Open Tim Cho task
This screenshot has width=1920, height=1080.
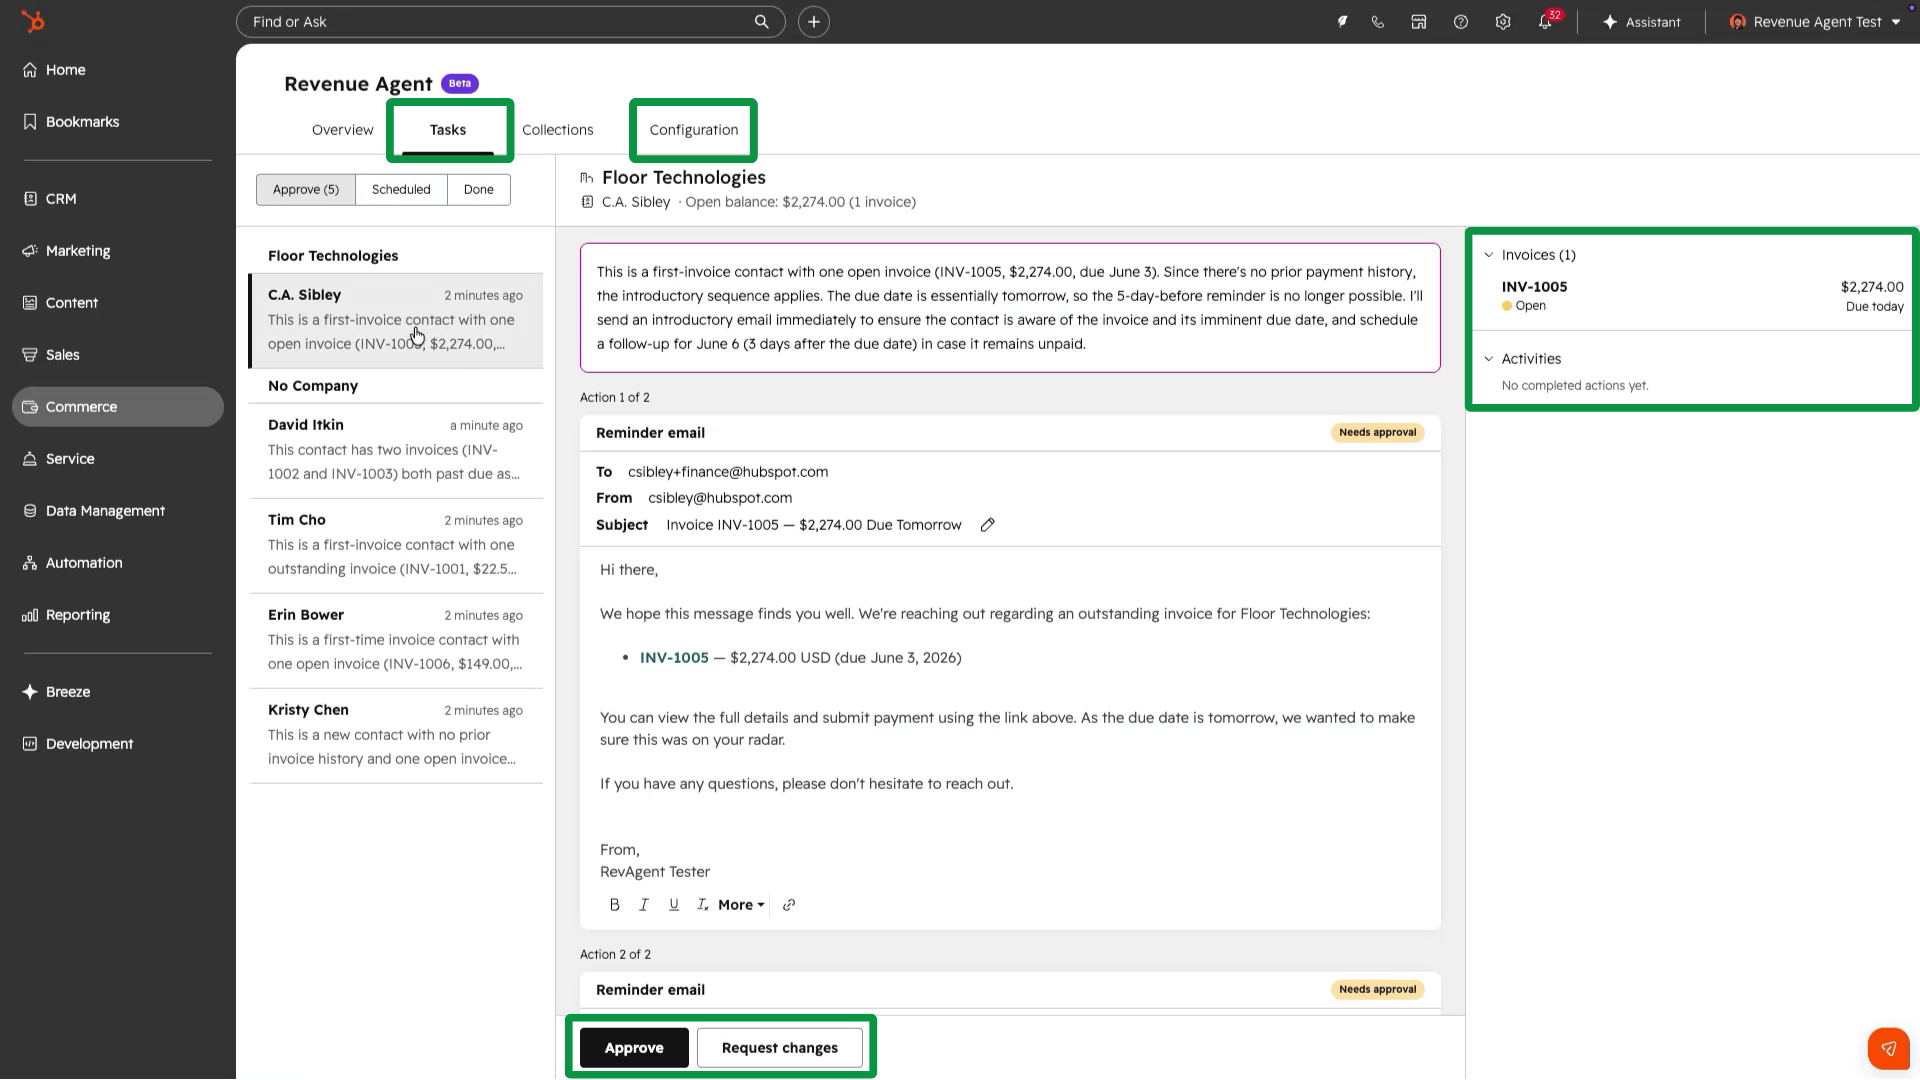coord(396,545)
